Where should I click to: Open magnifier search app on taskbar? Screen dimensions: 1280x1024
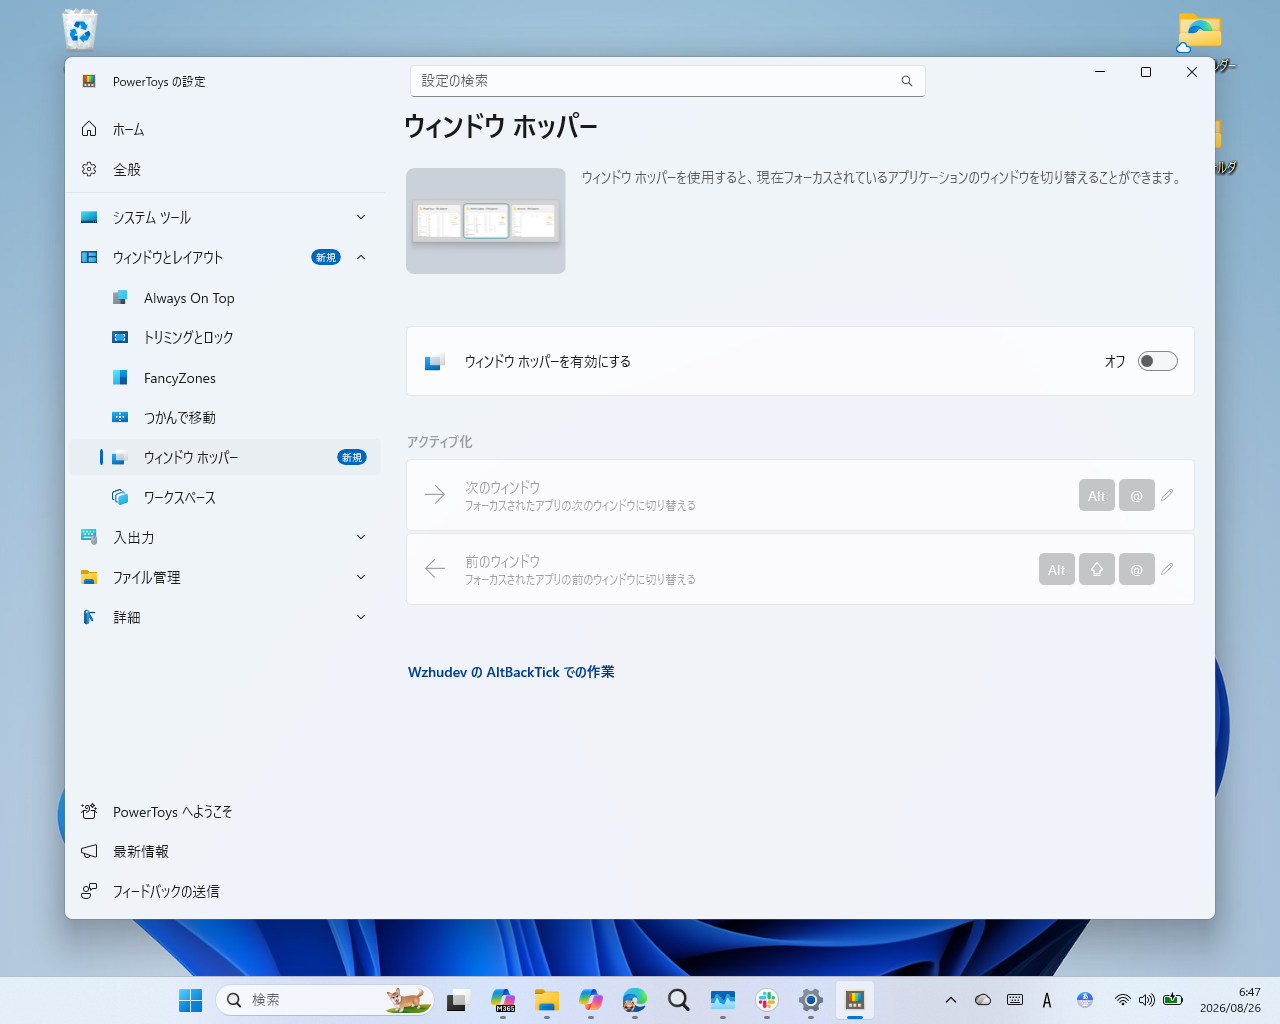pyautogui.click(x=679, y=1000)
